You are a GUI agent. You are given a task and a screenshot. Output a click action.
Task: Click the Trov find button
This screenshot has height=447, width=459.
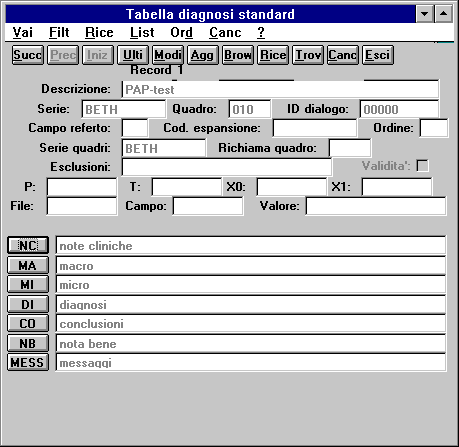(308, 55)
